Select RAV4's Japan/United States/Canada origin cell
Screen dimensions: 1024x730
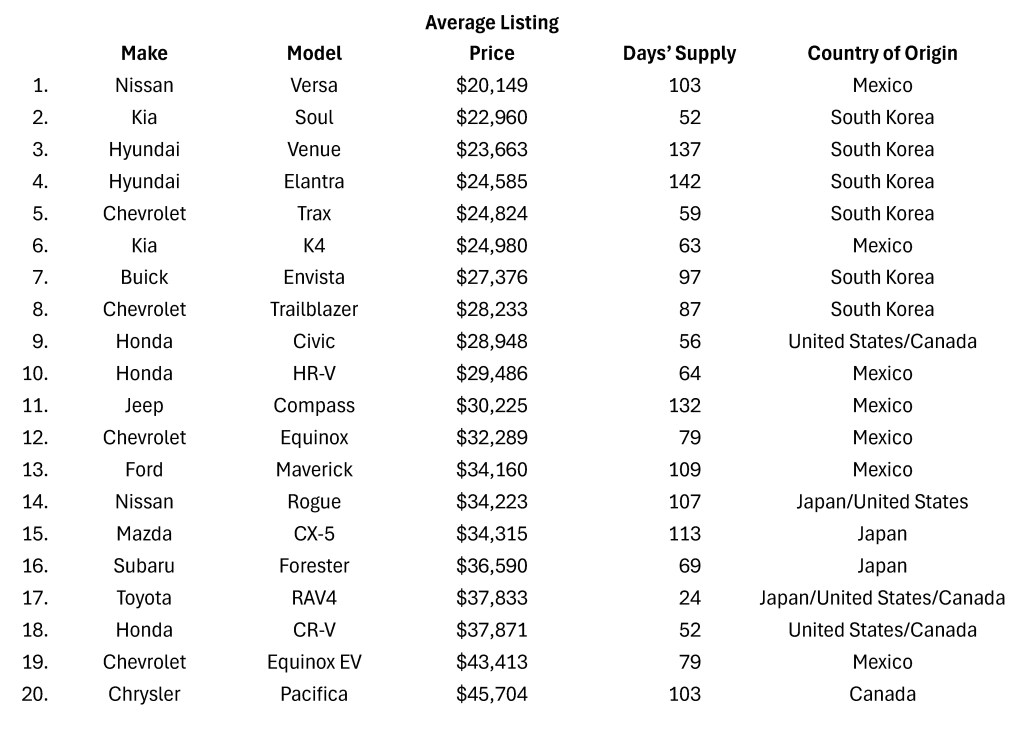tap(882, 598)
